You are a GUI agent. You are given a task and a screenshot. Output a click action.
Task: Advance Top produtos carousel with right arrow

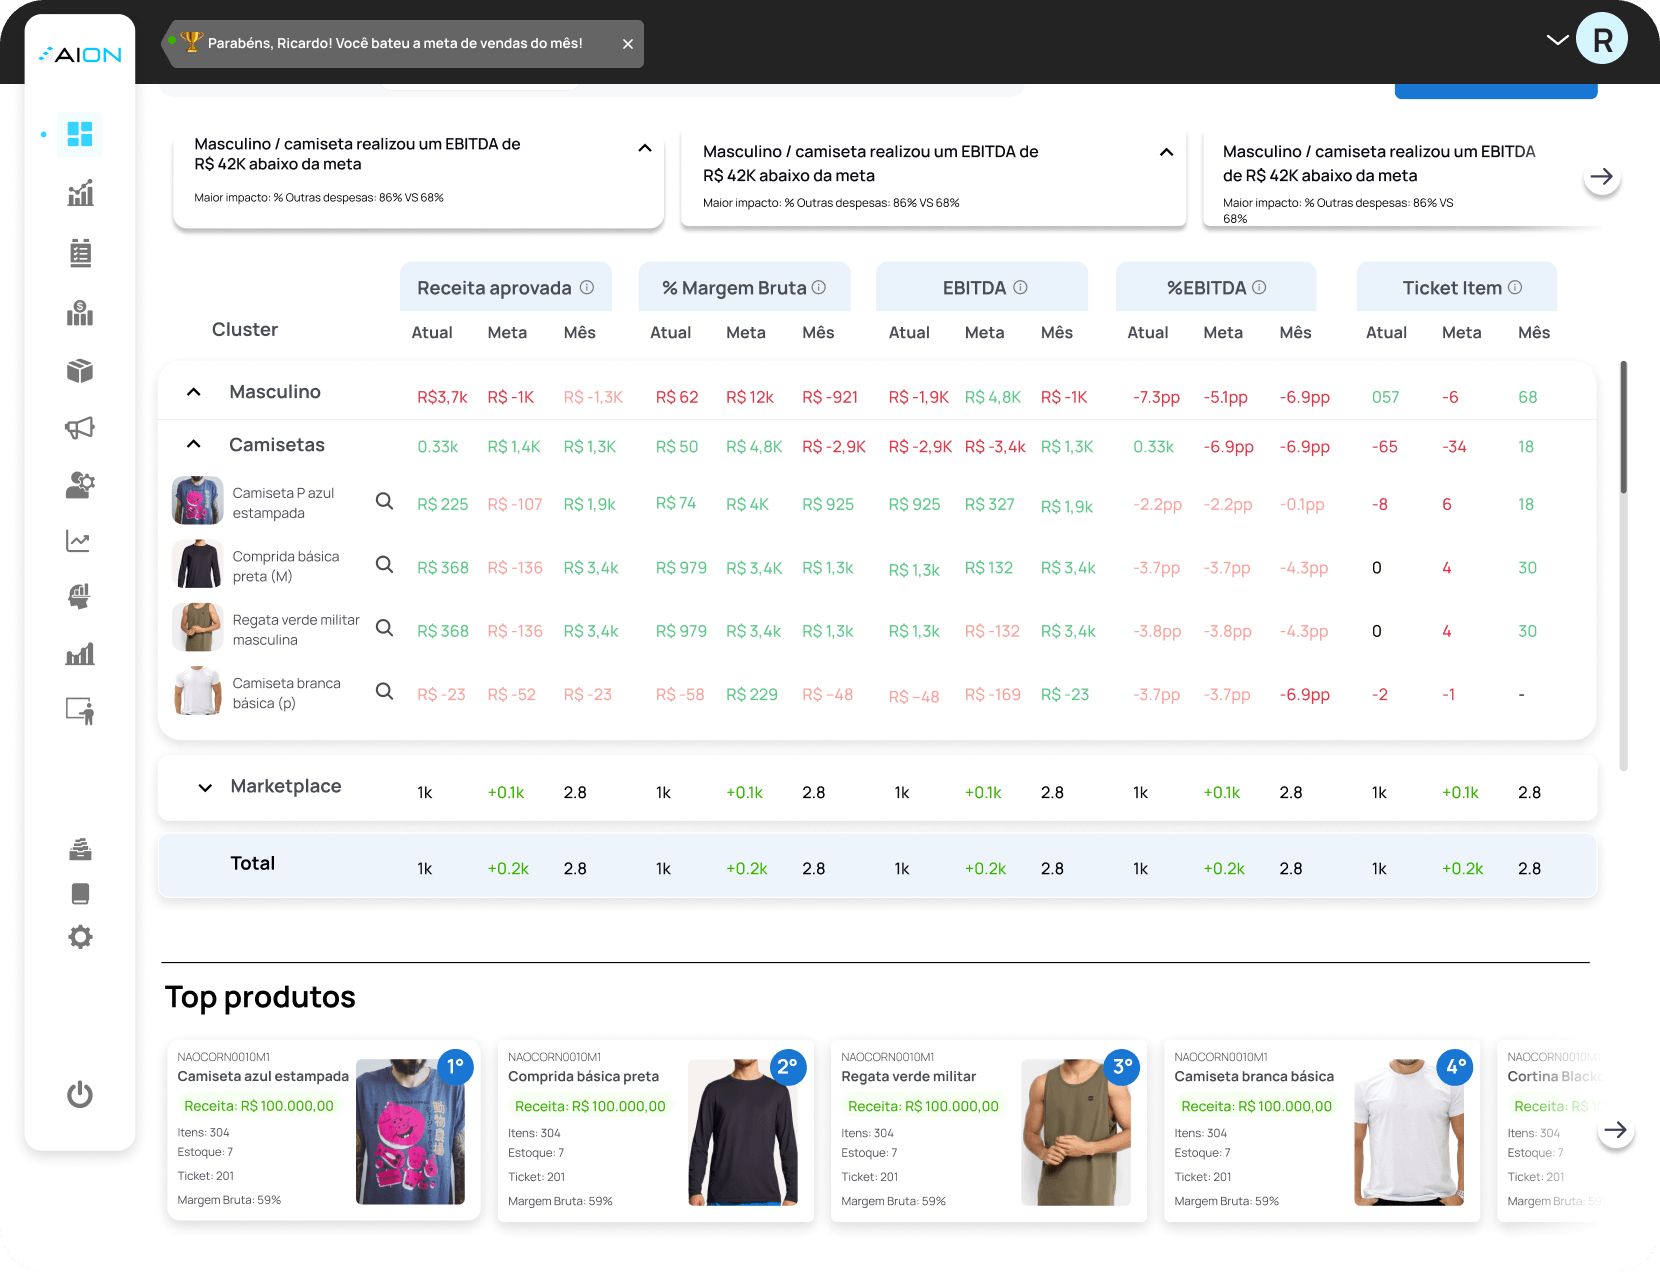[1615, 1131]
